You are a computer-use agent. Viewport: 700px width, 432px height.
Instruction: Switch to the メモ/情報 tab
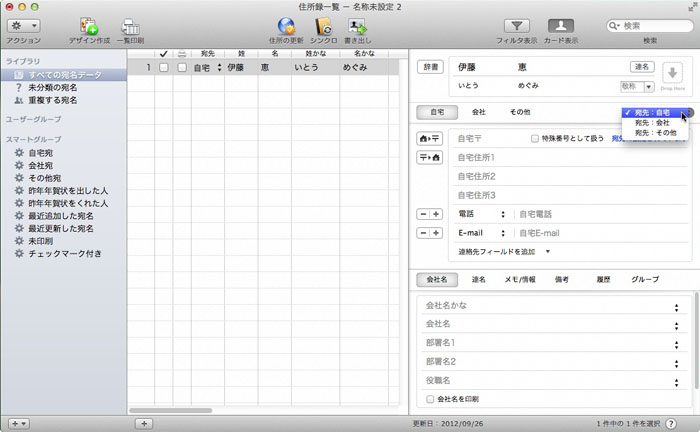pos(520,280)
